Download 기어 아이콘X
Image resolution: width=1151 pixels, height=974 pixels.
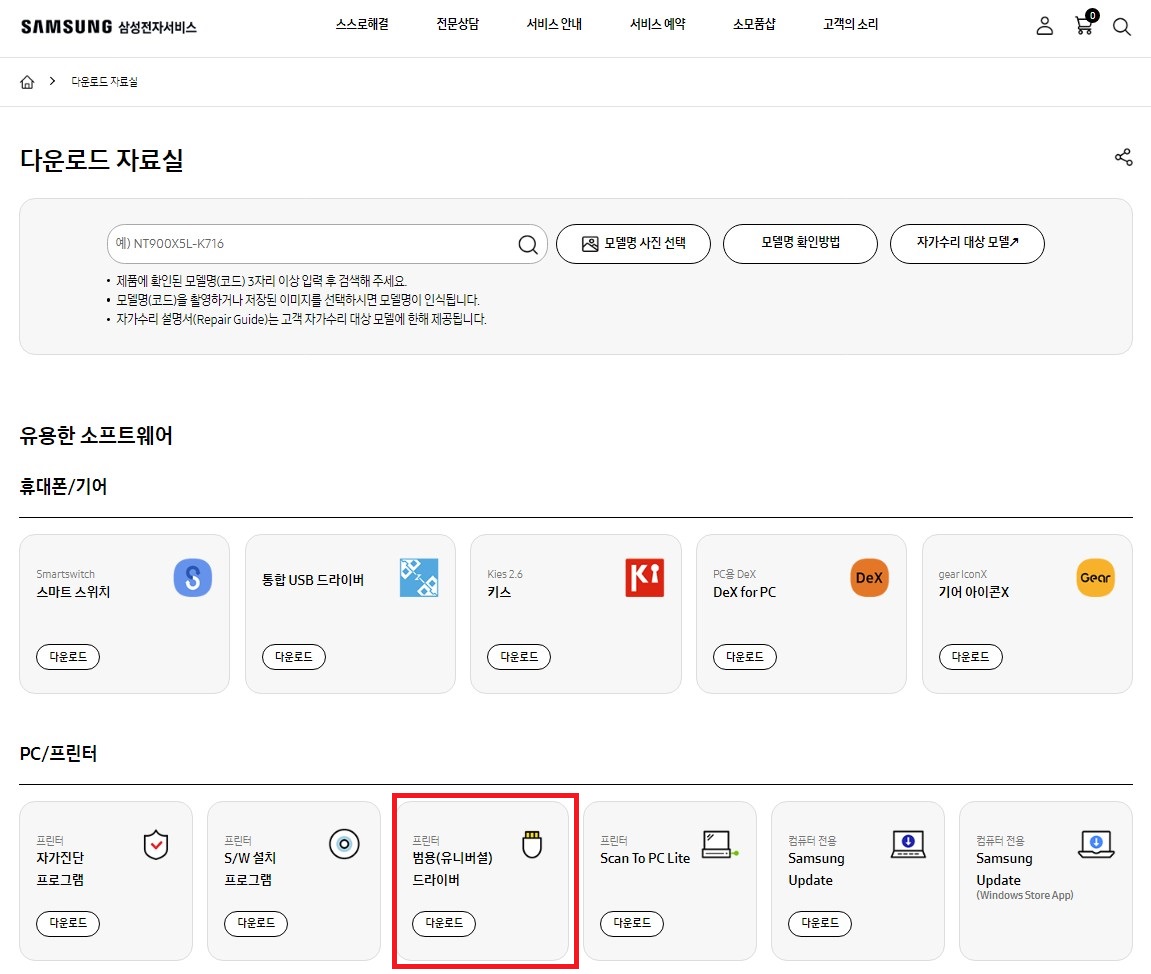pyautogui.click(x=970, y=657)
